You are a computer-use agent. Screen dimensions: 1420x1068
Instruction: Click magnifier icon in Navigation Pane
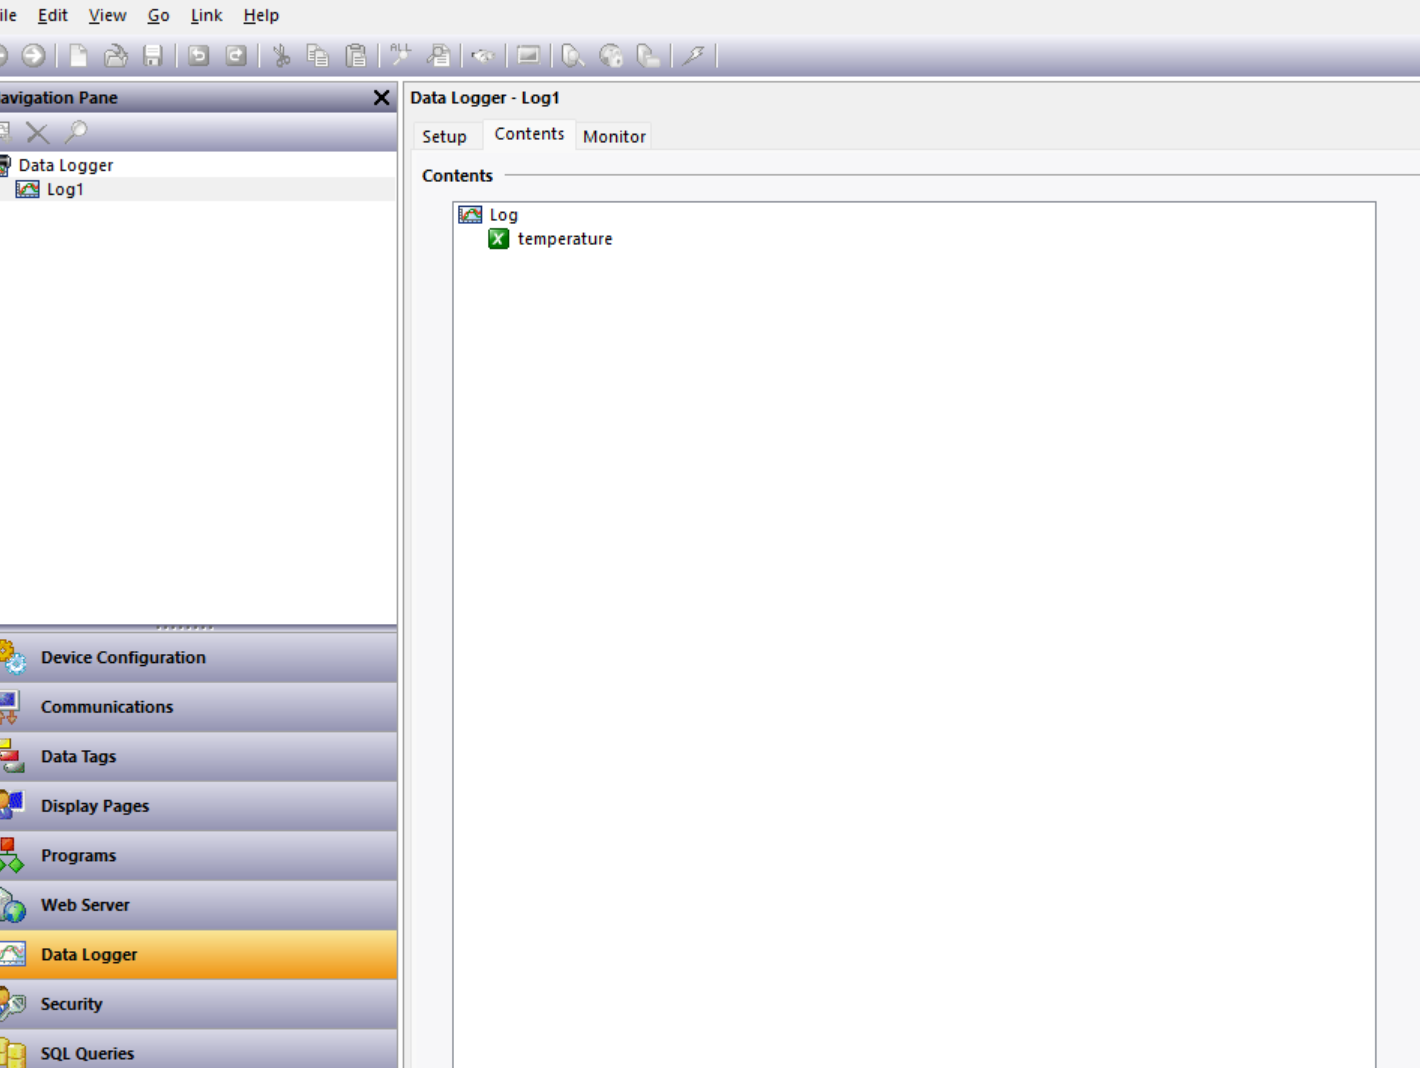(x=76, y=132)
